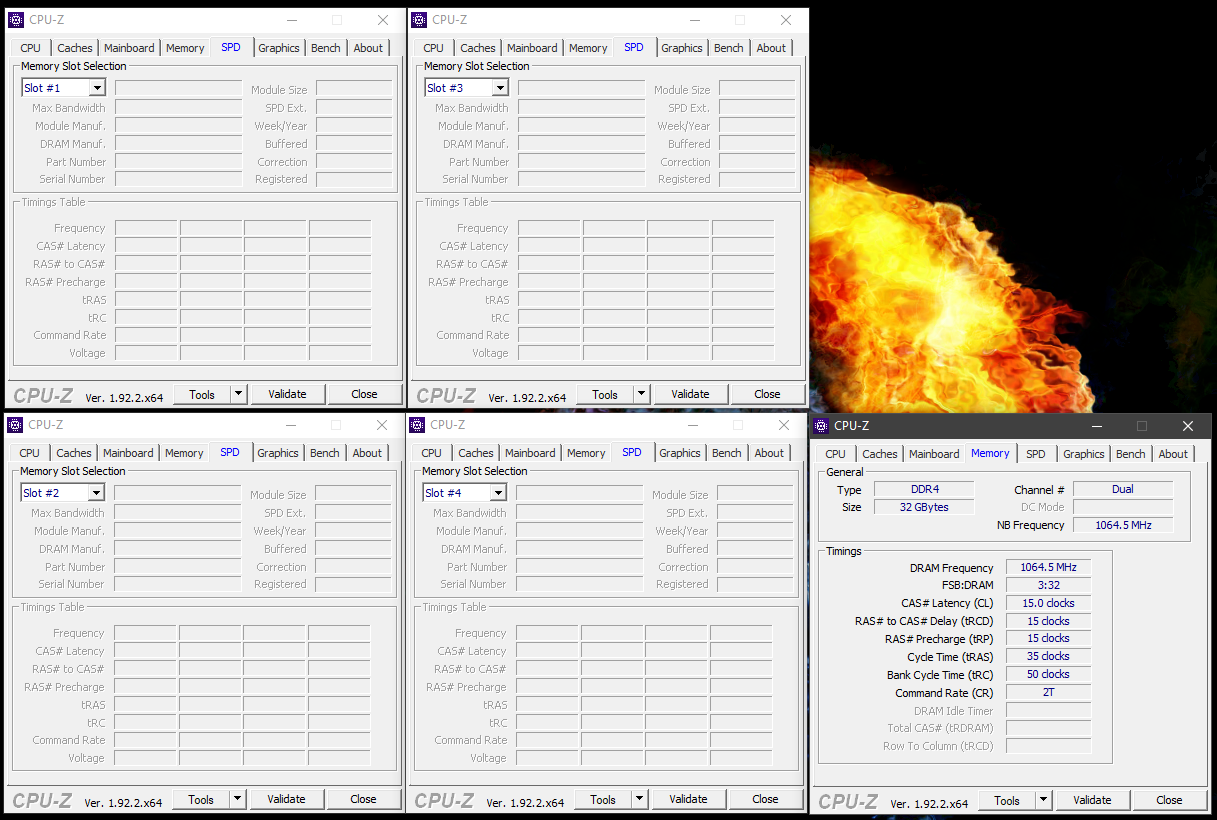The image size is (1217, 820).
Task: Open Bench tab in the Memory window
Action: click(1131, 454)
